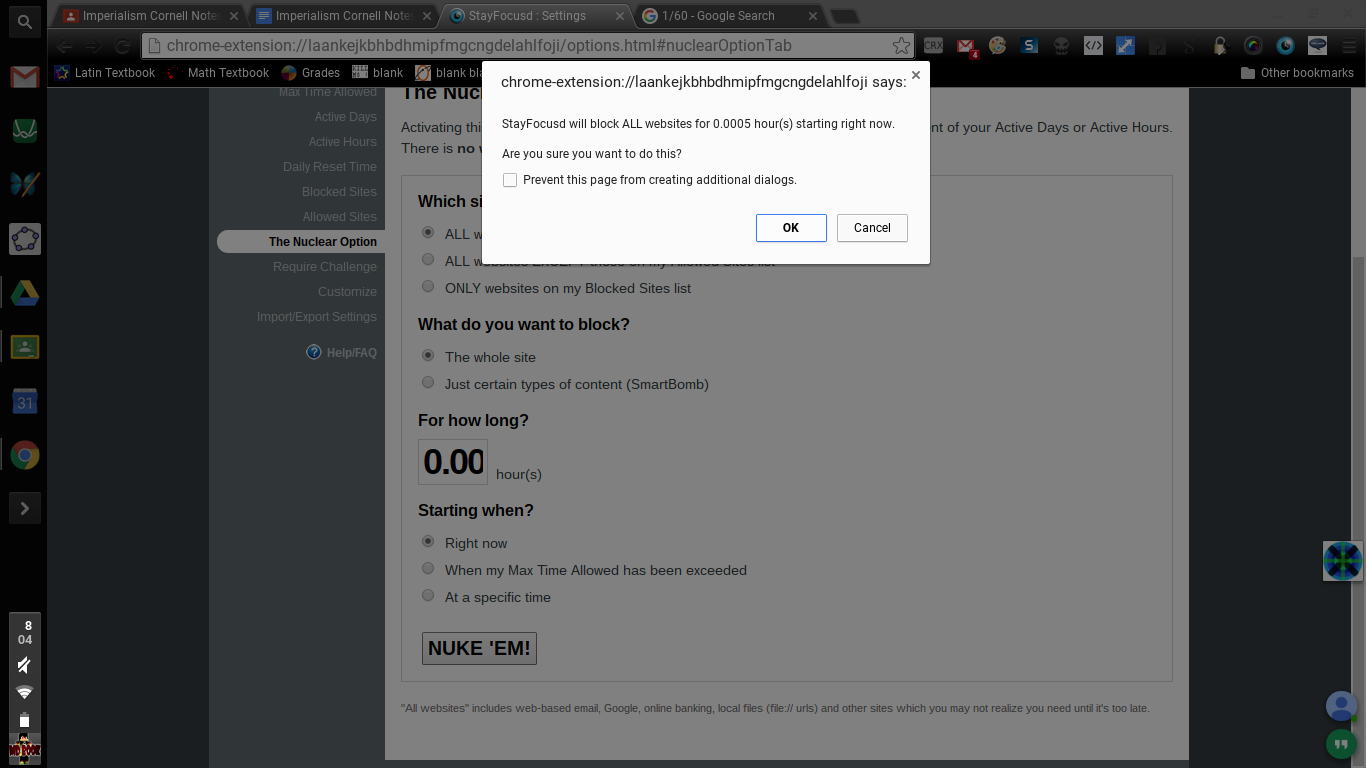Click the blue resize arrows extension icon

[1125, 45]
